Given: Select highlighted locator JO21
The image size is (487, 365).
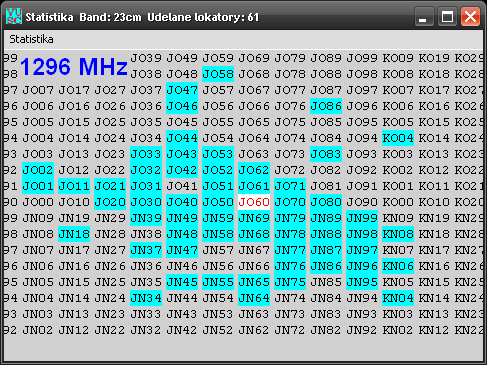Looking at the screenshot, I should point(110,186).
